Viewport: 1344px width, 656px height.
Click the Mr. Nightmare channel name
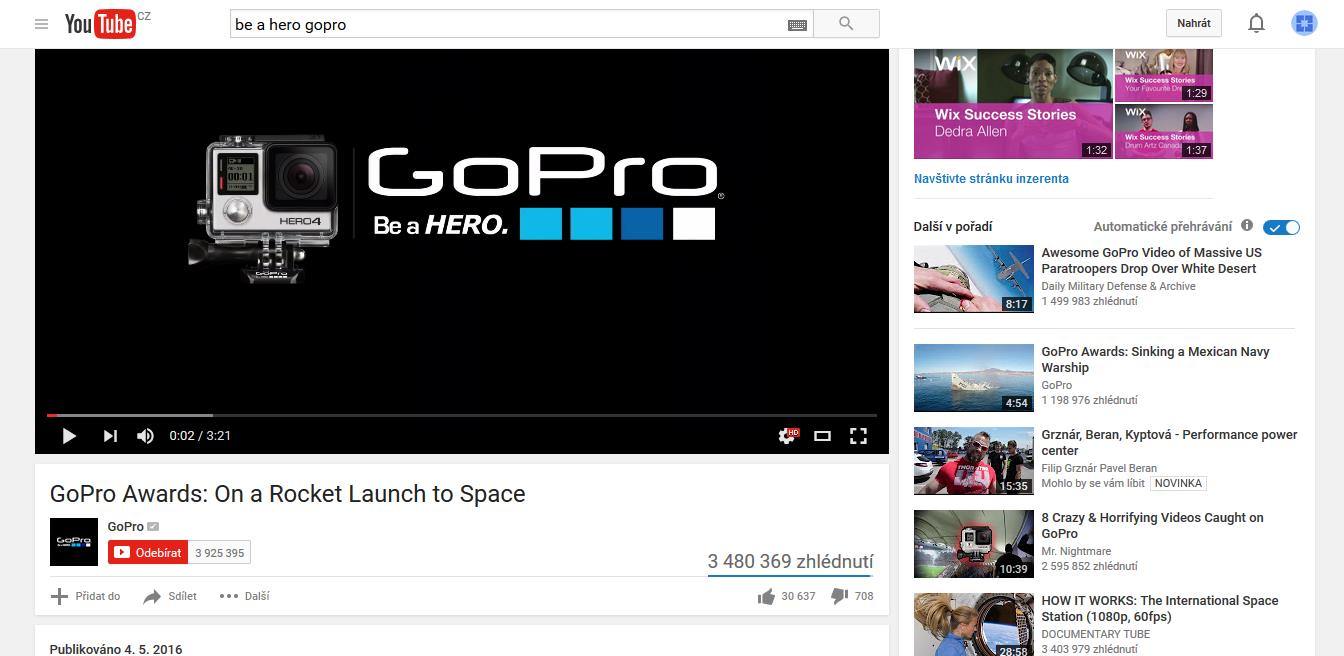(x=1076, y=551)
